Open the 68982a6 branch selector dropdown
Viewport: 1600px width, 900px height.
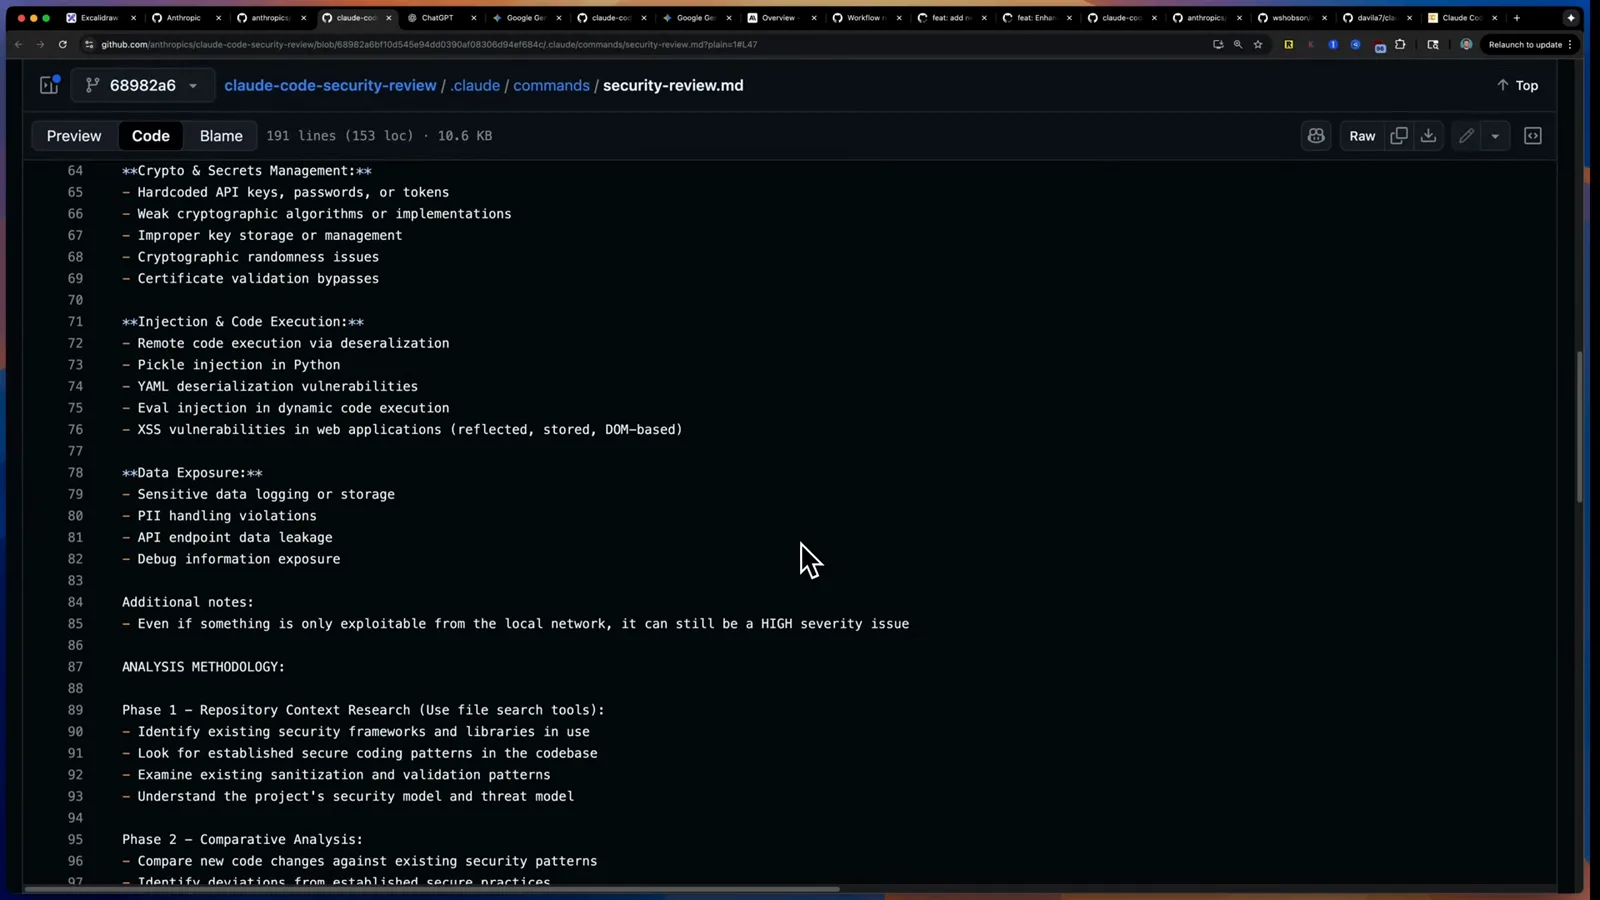pyautogui.click(x=143, y=86)
